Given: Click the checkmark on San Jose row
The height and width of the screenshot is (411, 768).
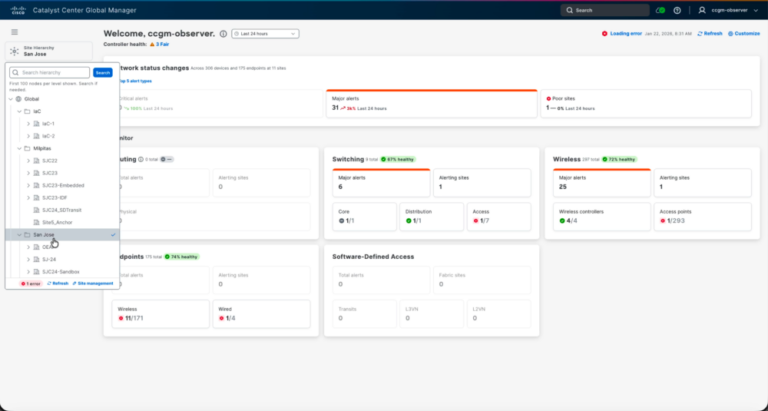Looking at the screenshot, I should (113, 235).
